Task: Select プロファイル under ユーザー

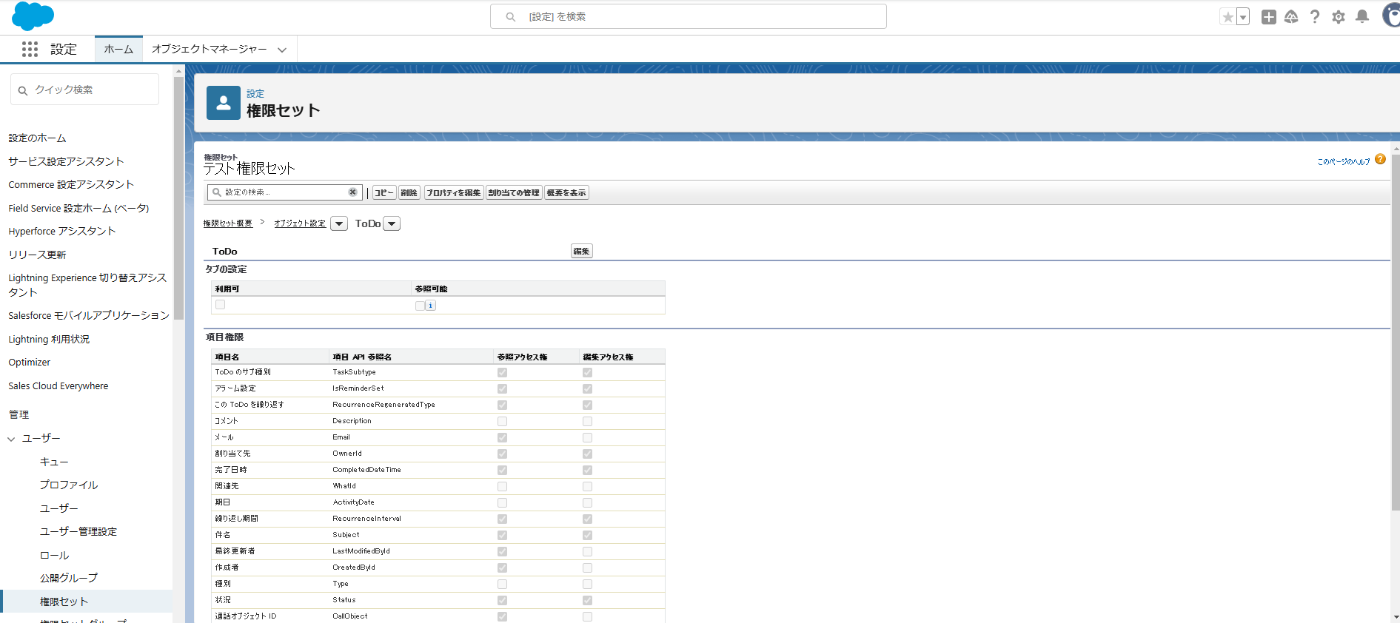Action: tap(69, 485)
